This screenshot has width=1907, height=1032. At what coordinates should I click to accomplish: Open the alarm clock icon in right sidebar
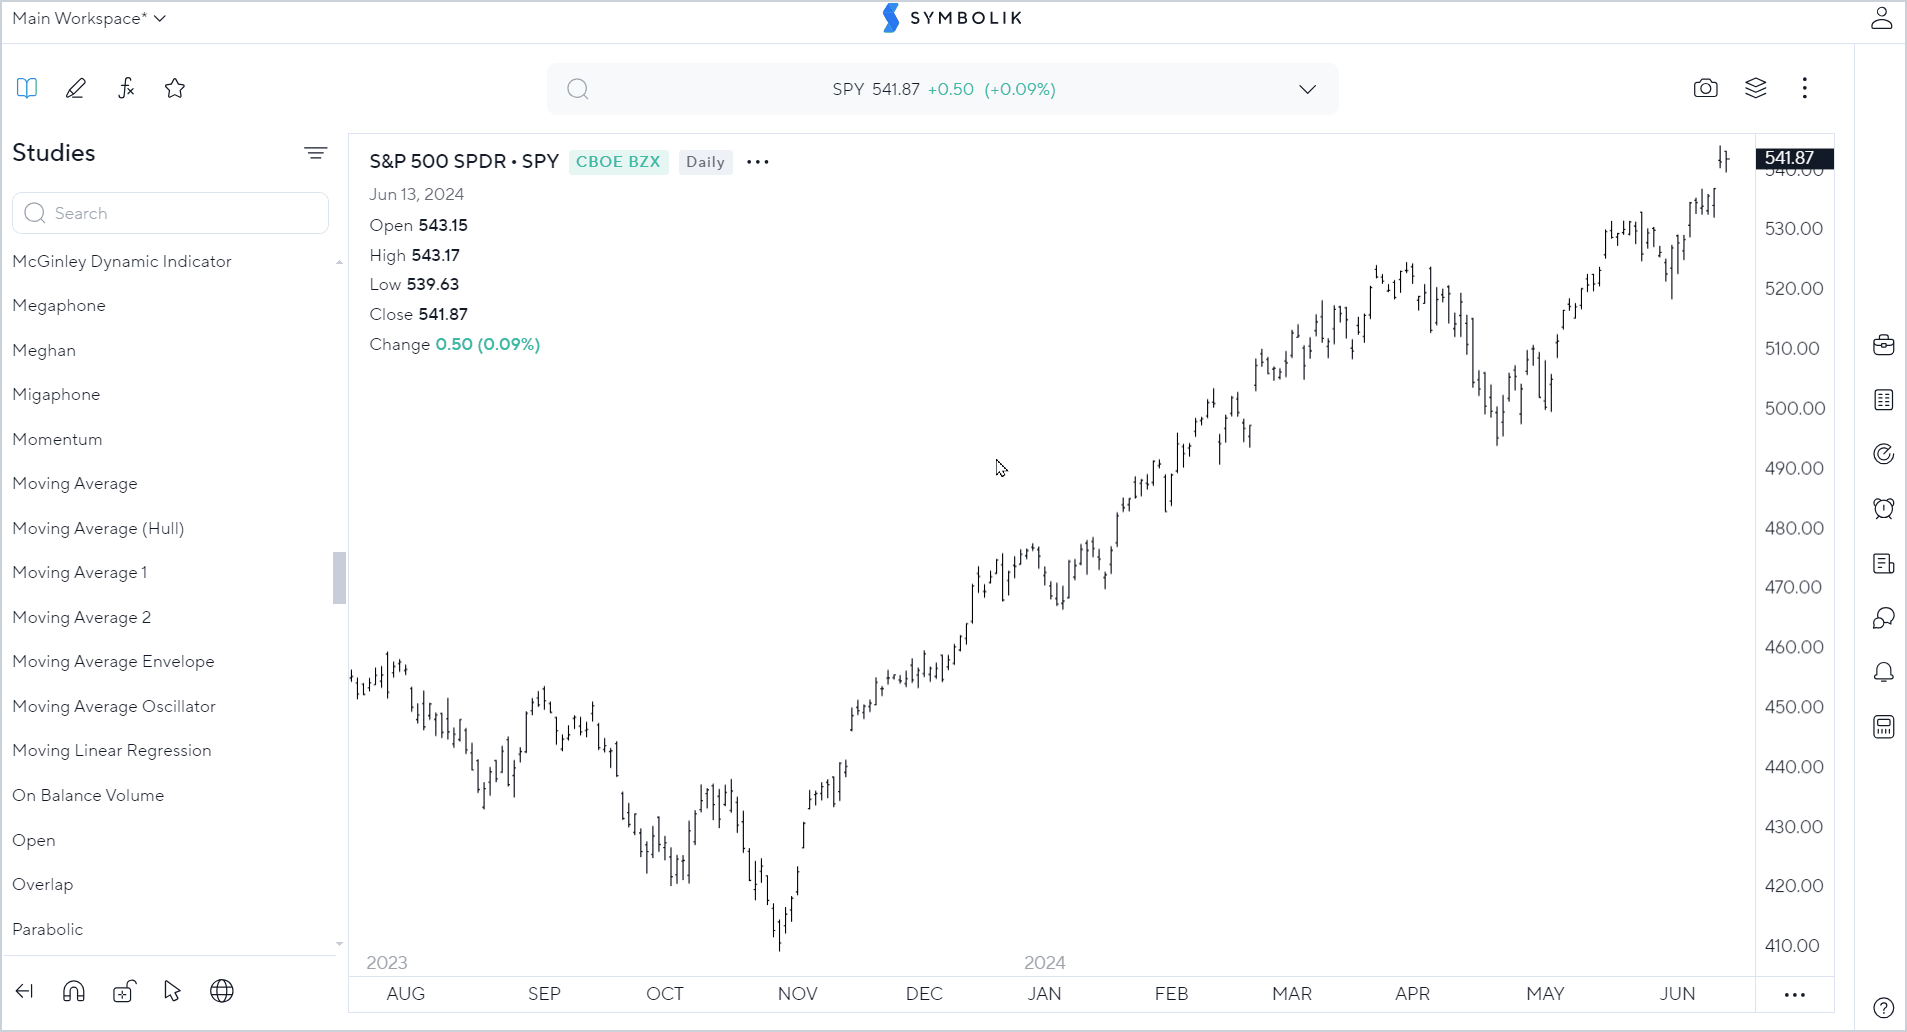(x=1884, y=508)
